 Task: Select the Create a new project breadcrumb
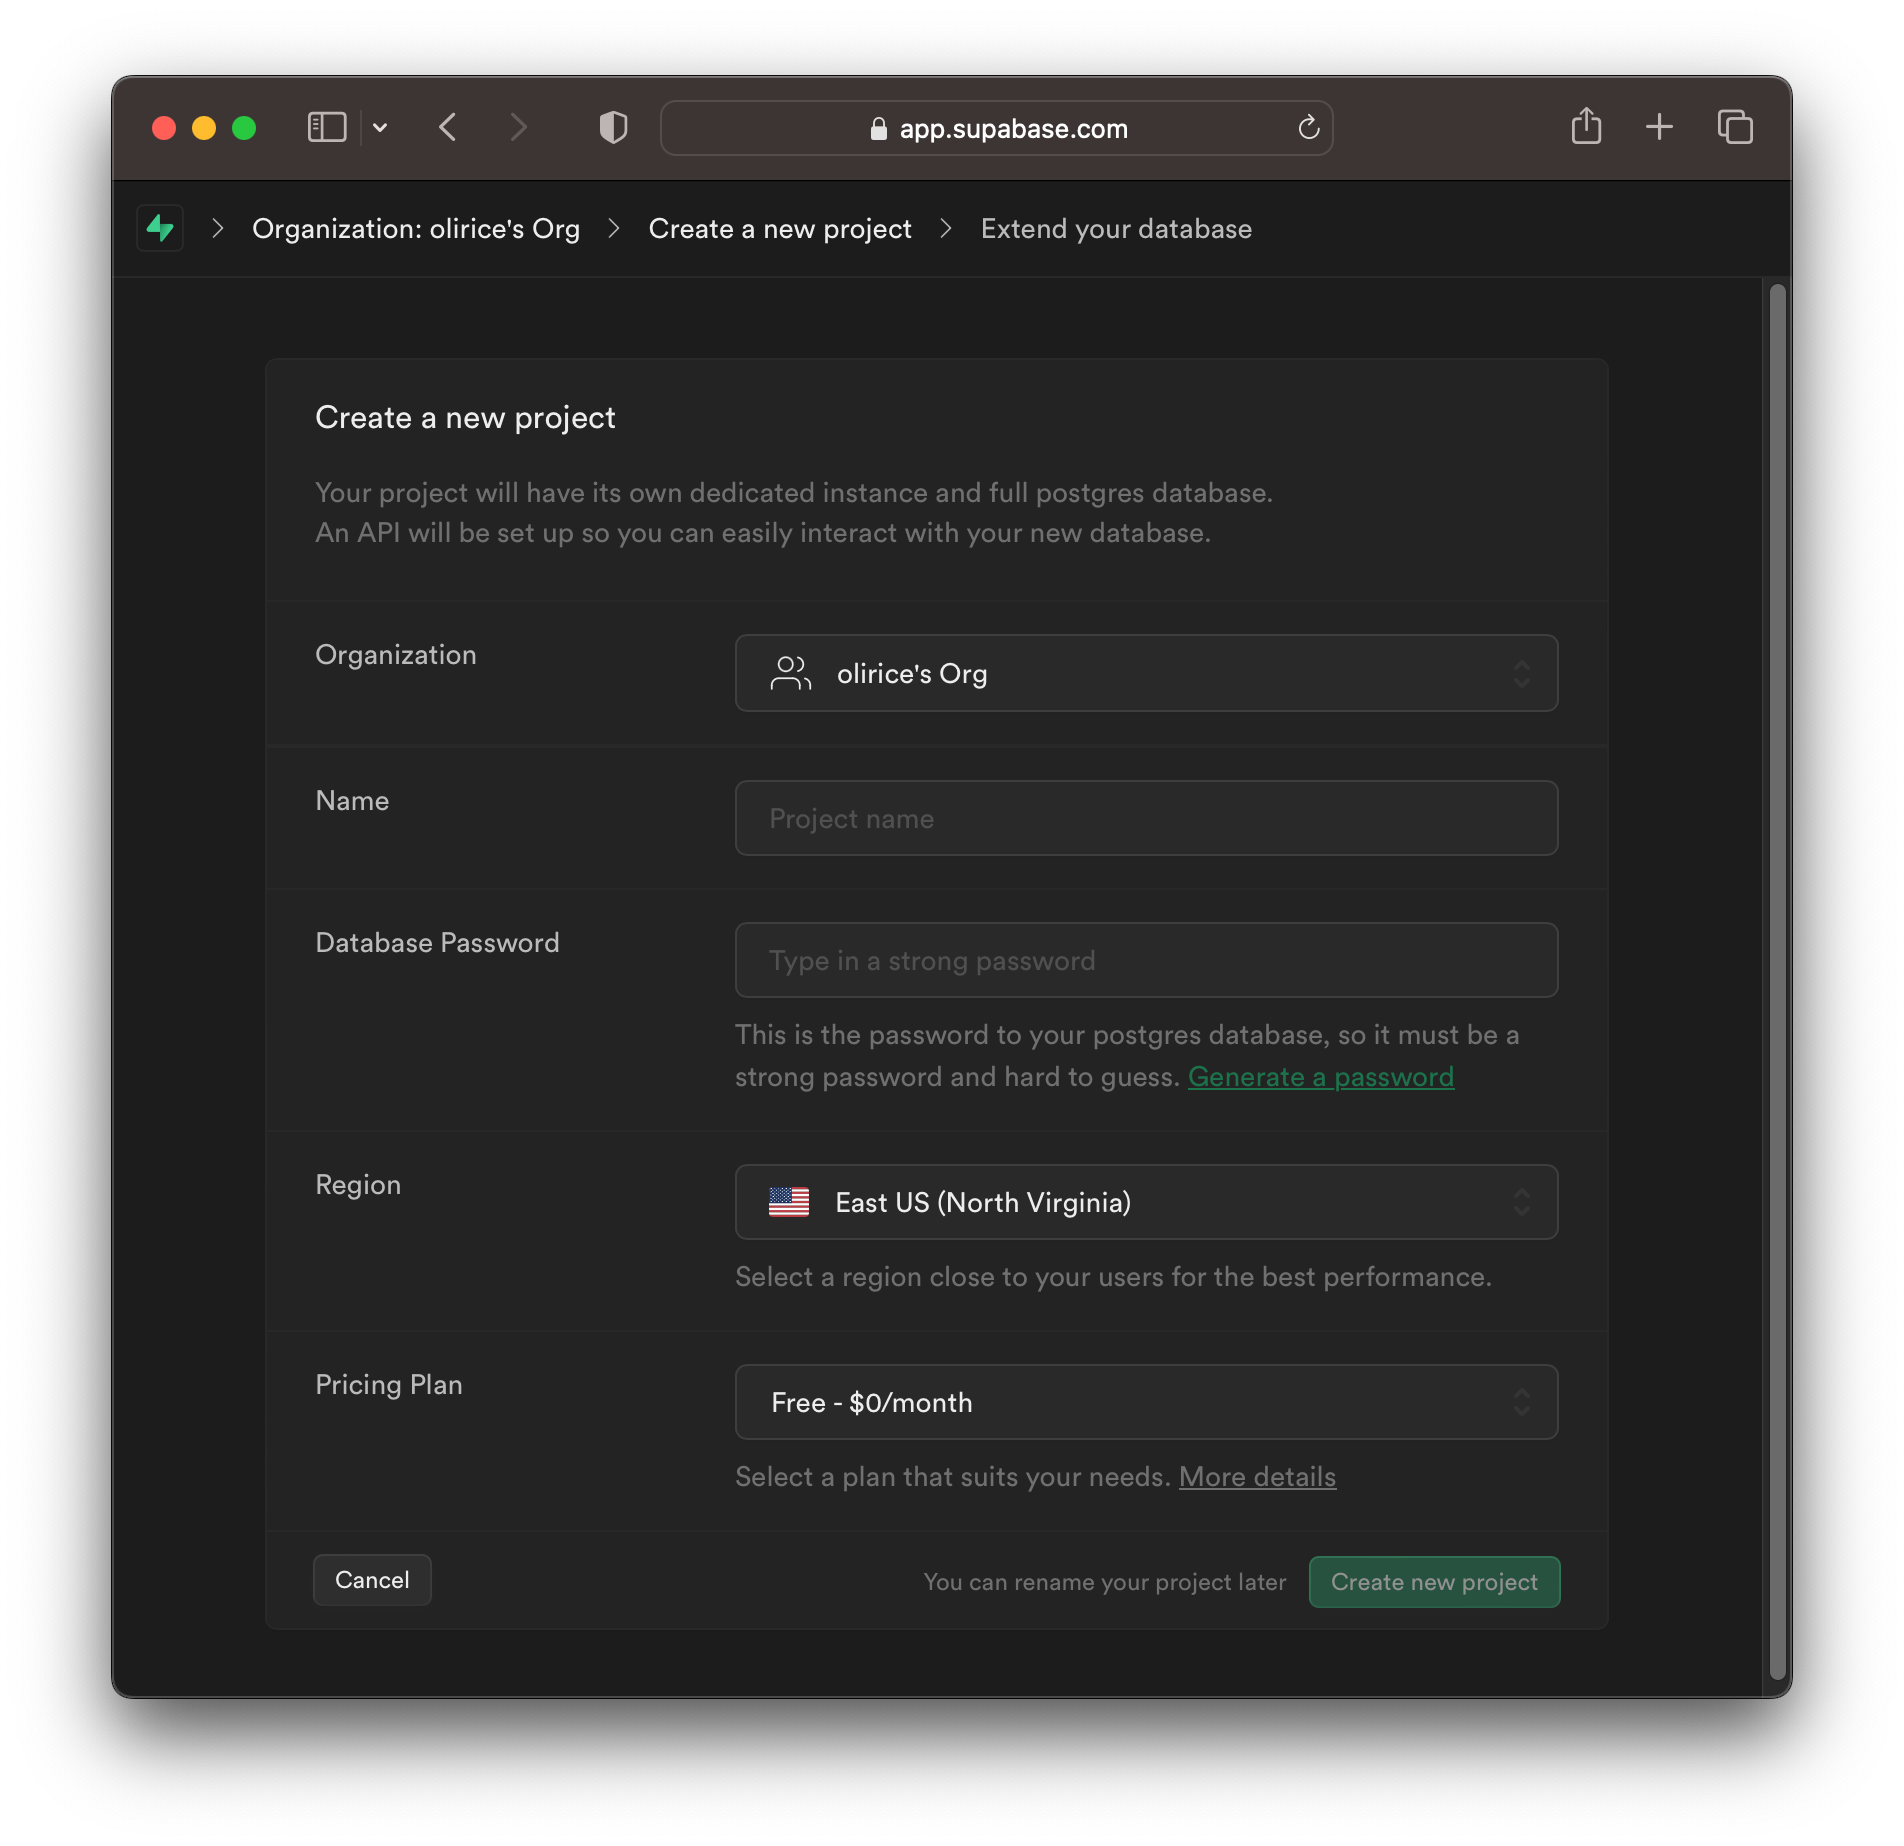(780, 229)
